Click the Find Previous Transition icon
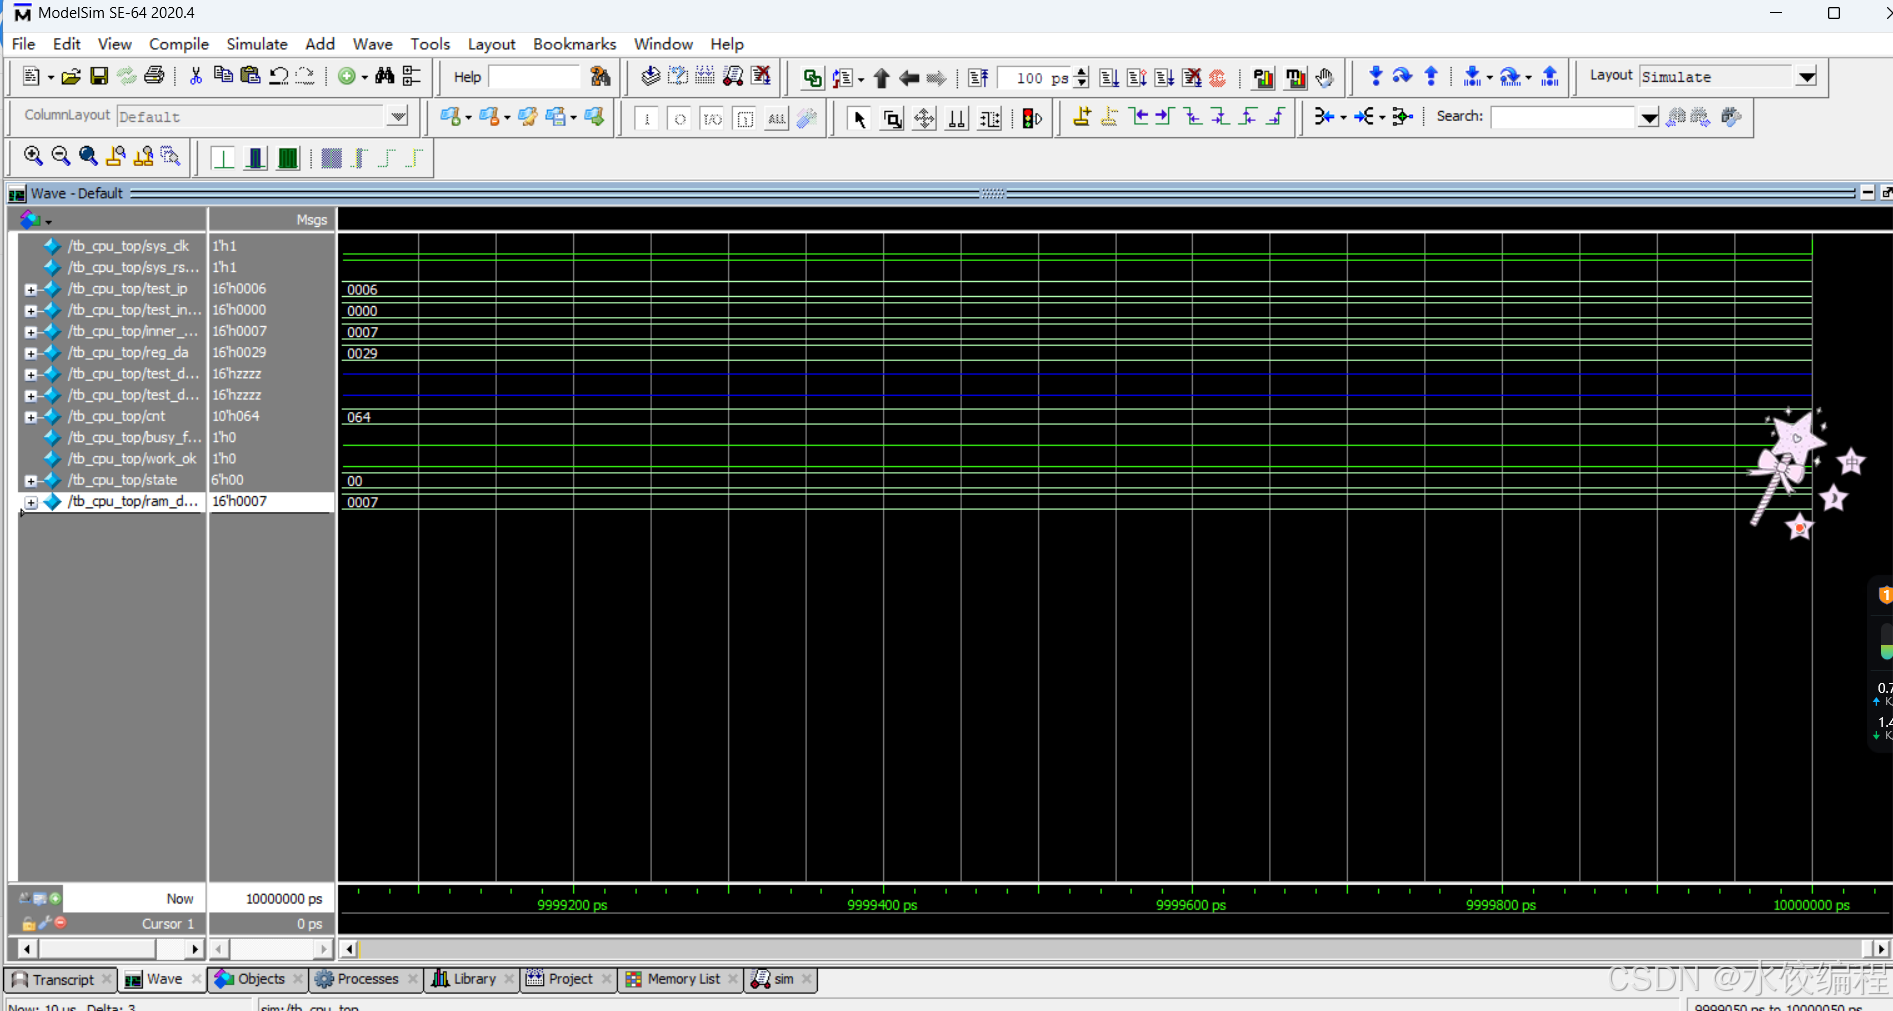 click(x=1138, y=117)
